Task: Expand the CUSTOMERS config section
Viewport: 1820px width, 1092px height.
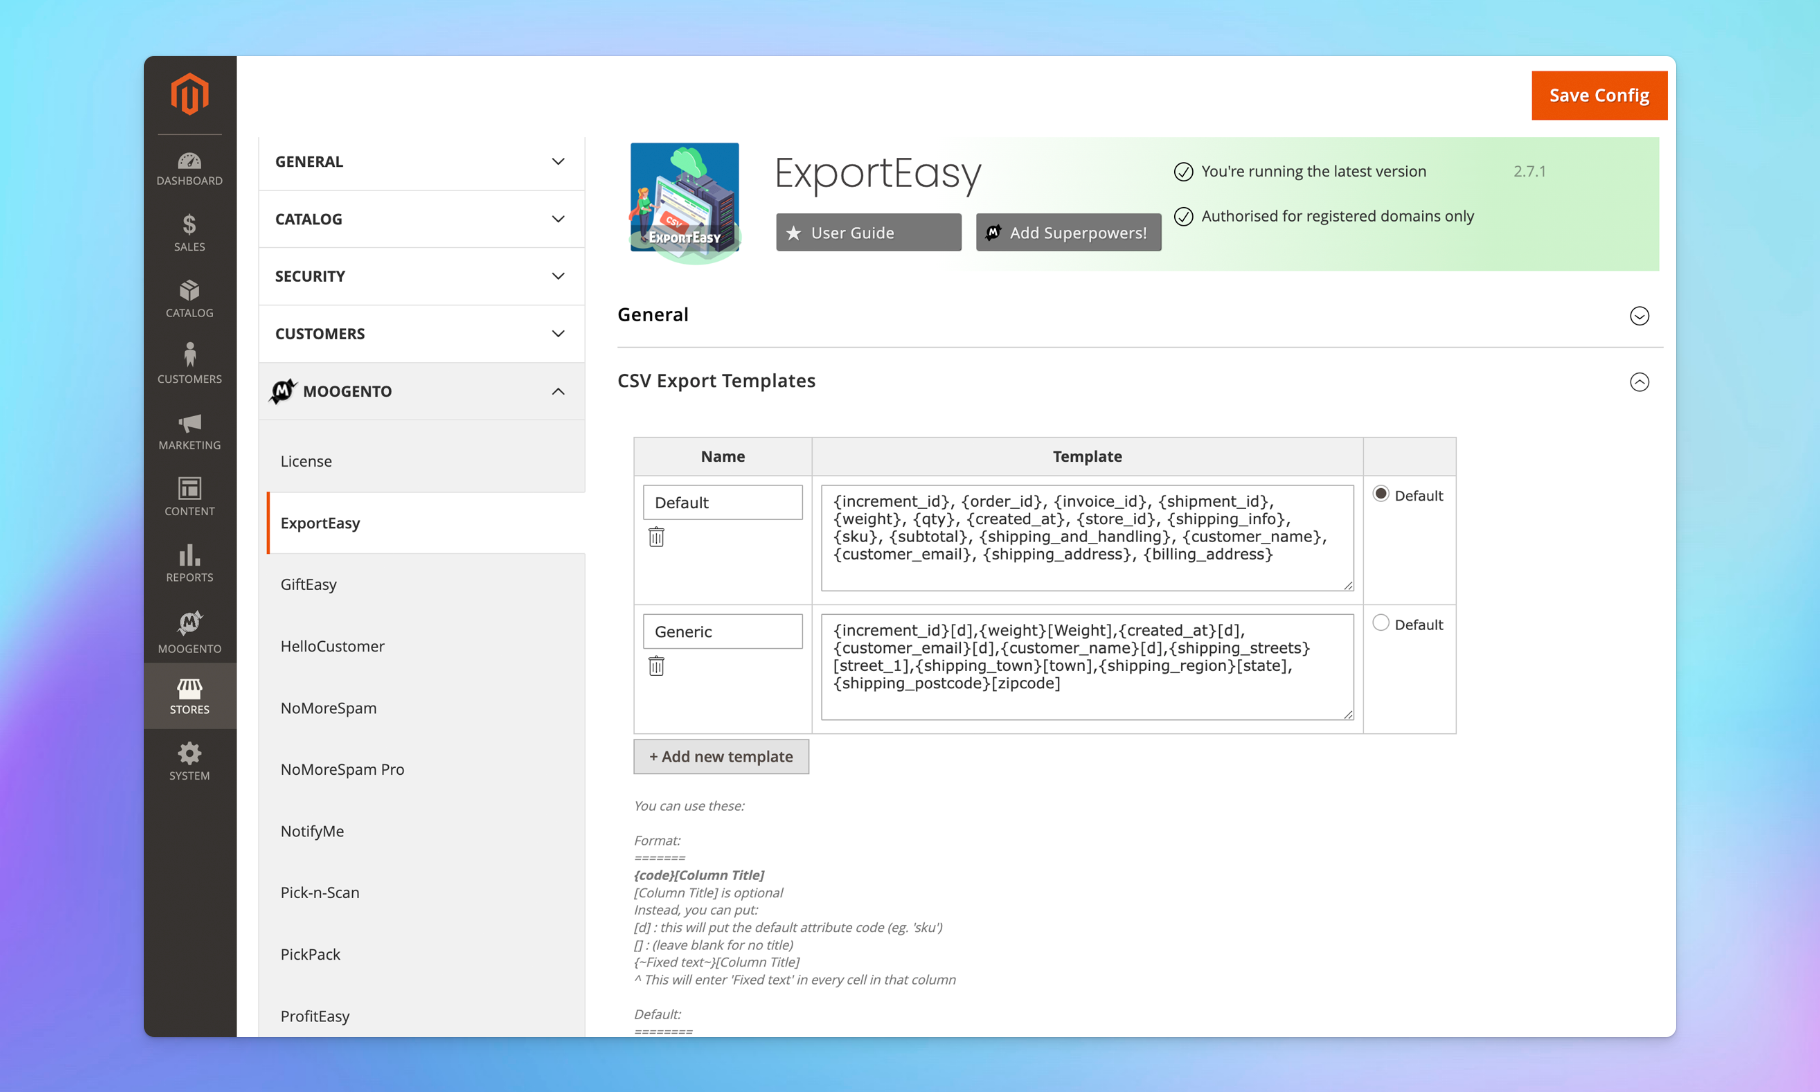Action: [x=421, y=334]
